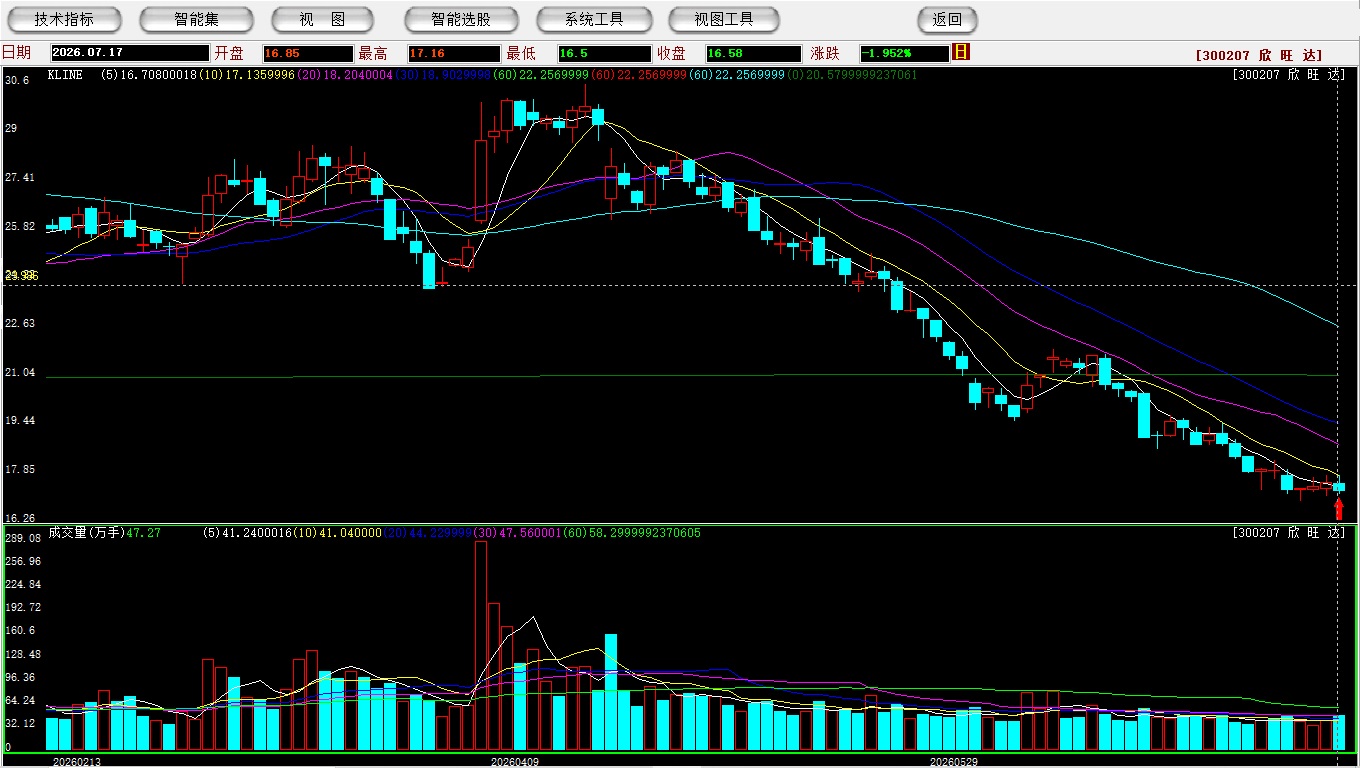This screenshot has width=1360, height=768.
Task: Click the 20260213 date axis label
Action: [x=76, y=761]
